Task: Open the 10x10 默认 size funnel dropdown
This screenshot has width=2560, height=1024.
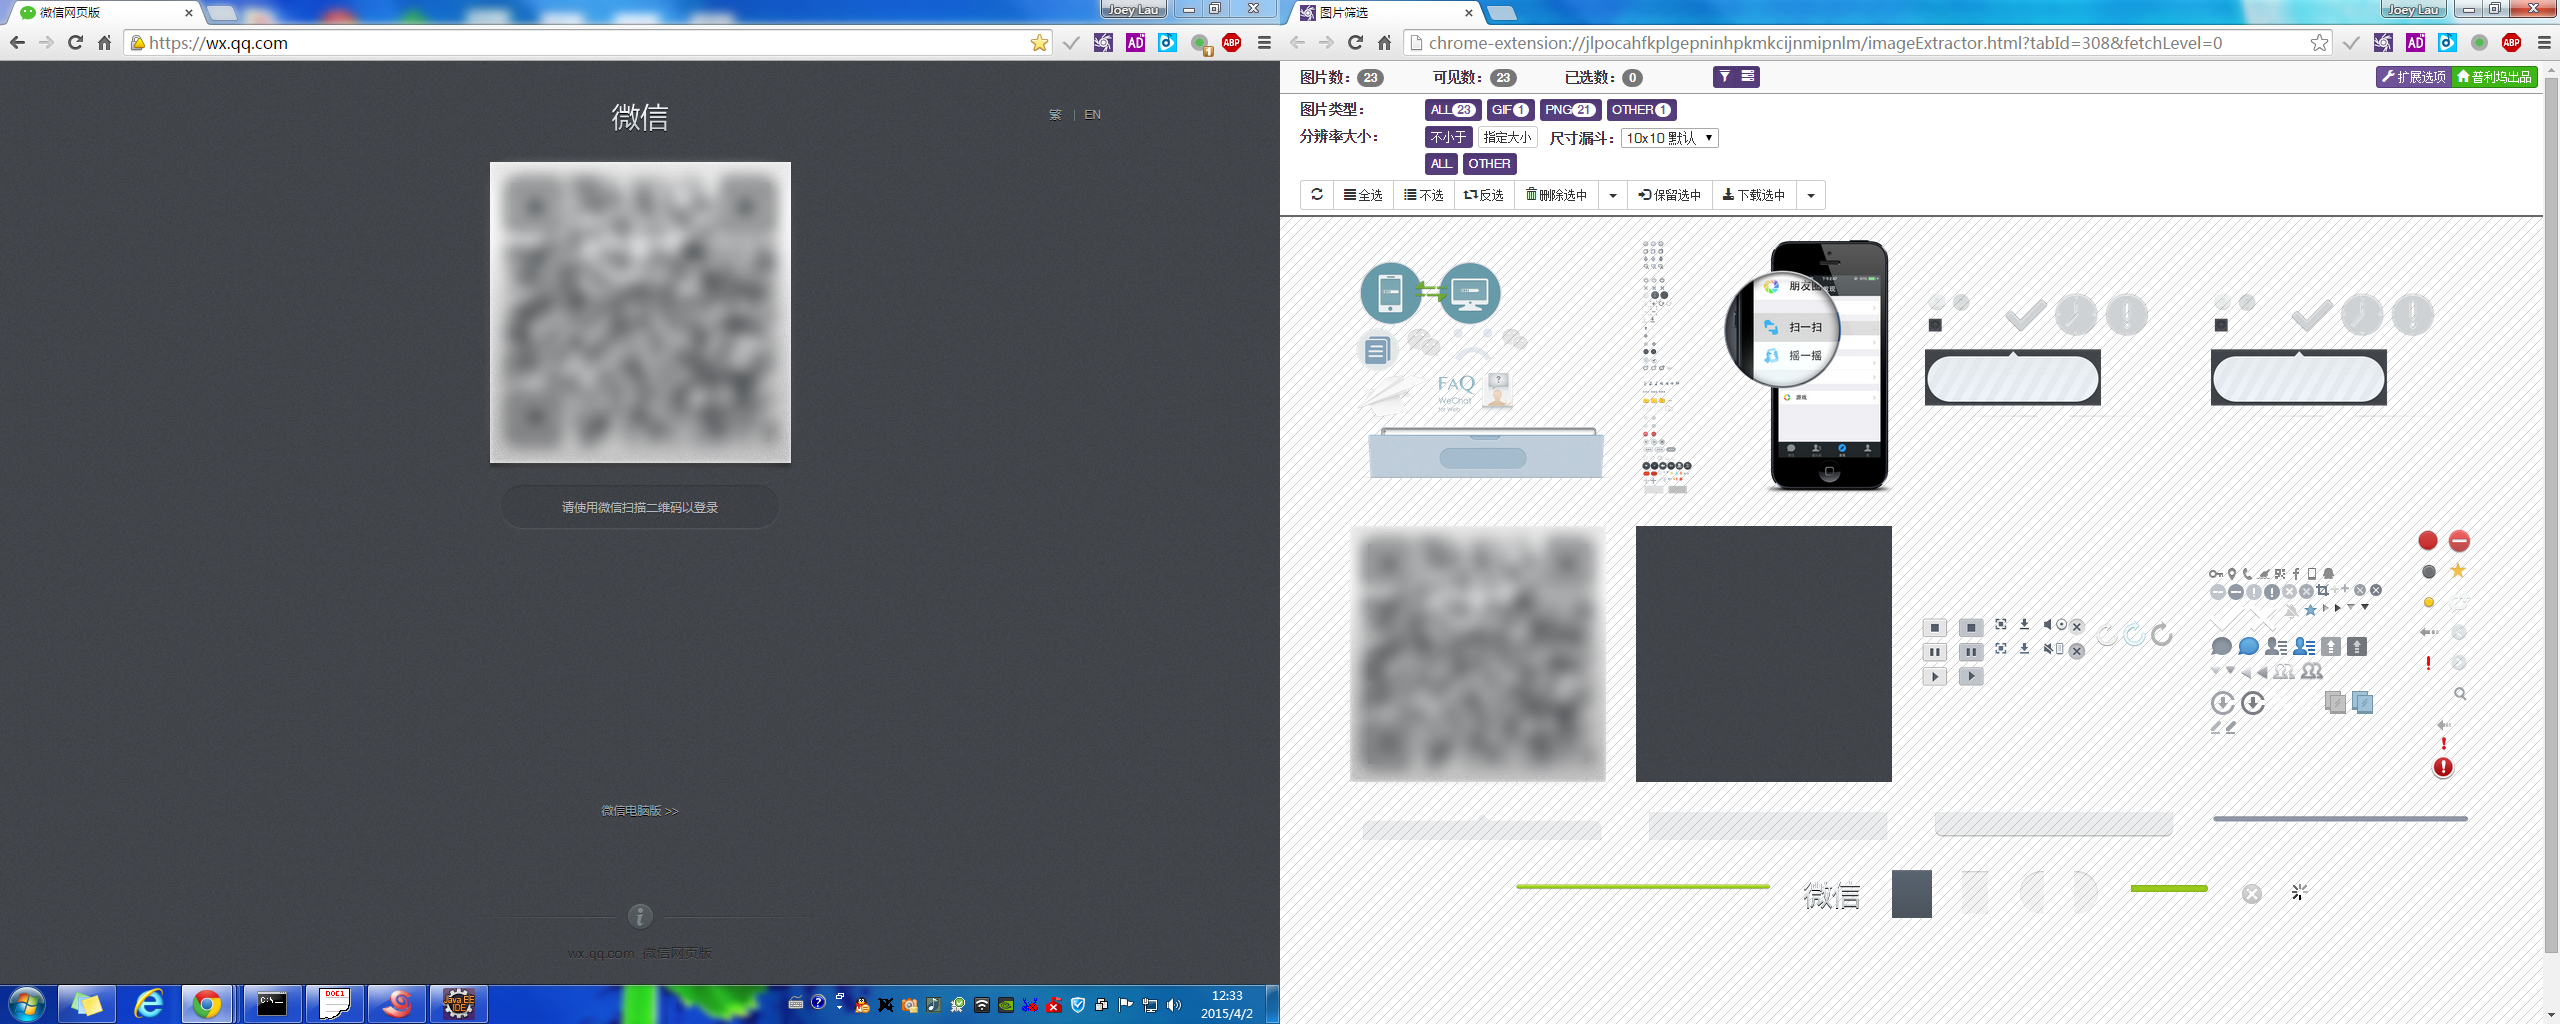Action: (x=1669, y=138)
